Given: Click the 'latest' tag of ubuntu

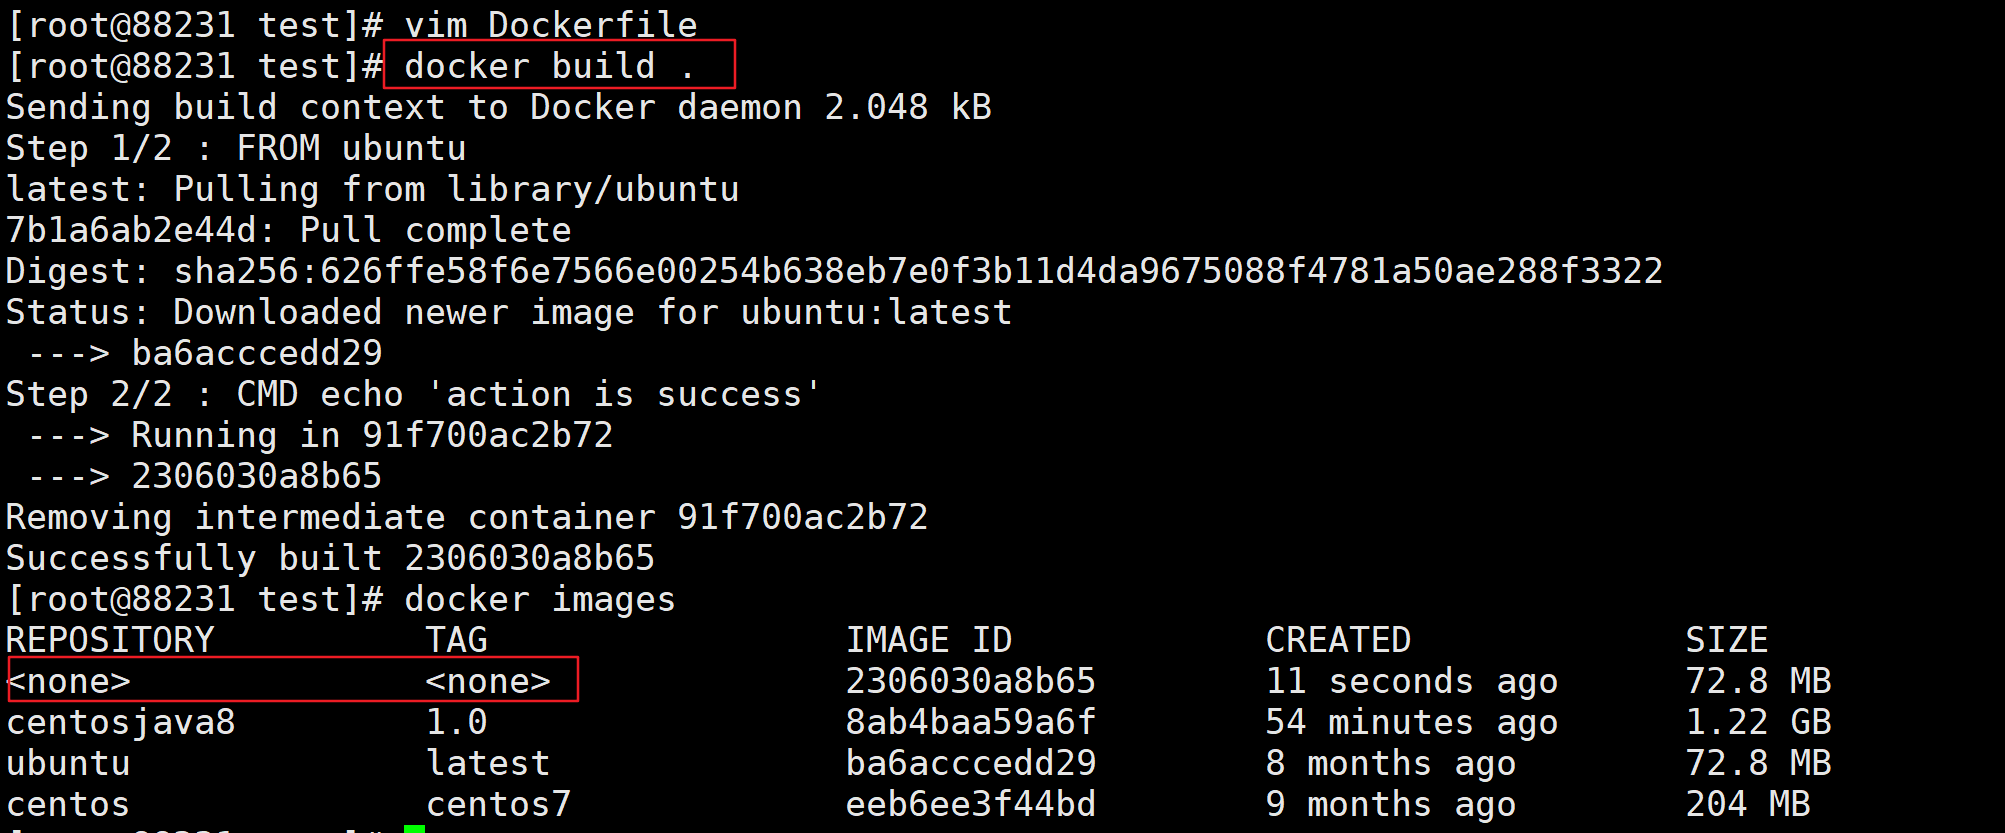Looking at the screenshot, I should tap(488, 763).
